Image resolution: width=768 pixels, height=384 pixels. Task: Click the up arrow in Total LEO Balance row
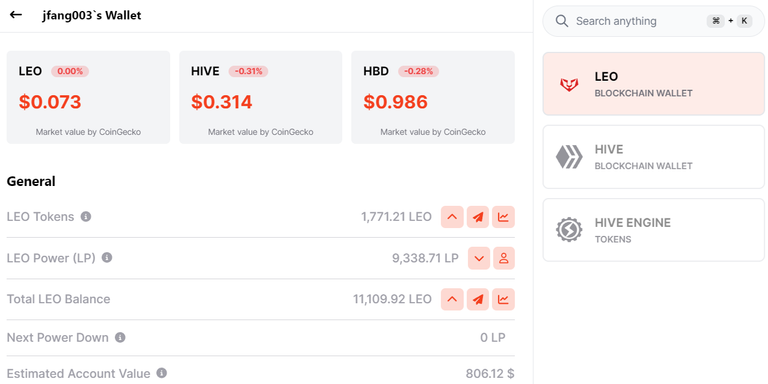[453, 299]
